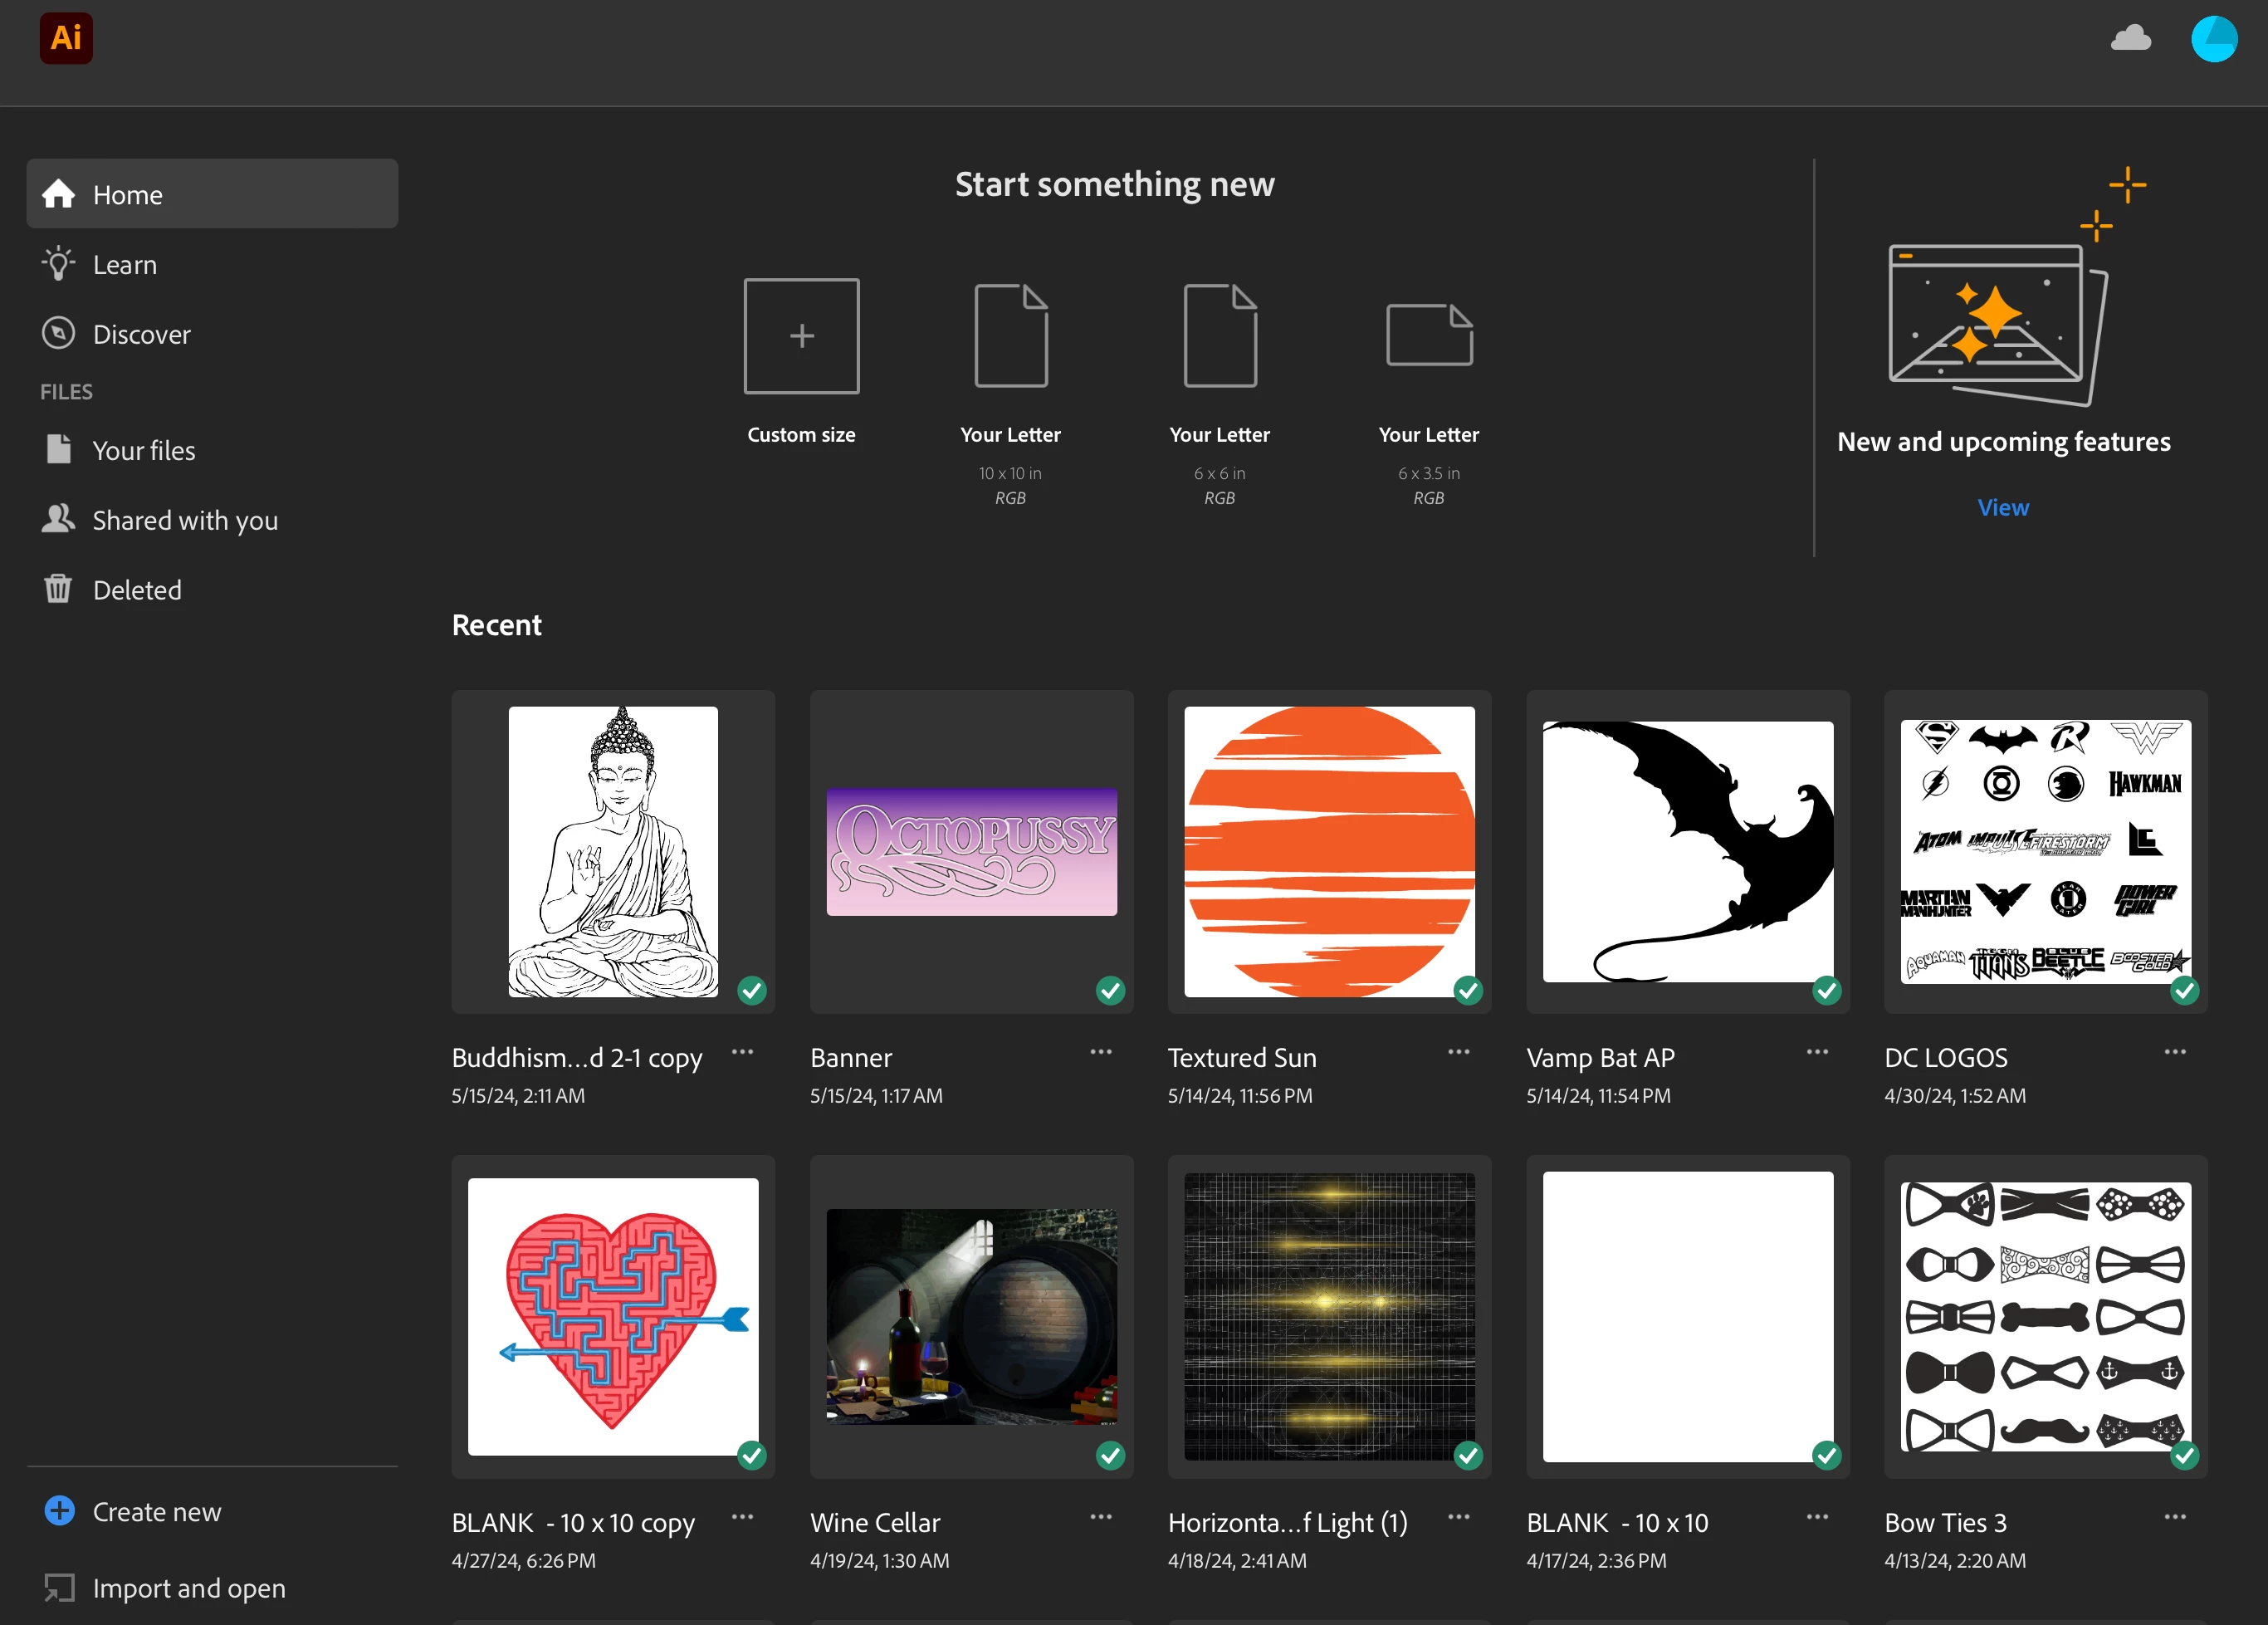Click the Custom size new document icon

click(x=801, y=336)
